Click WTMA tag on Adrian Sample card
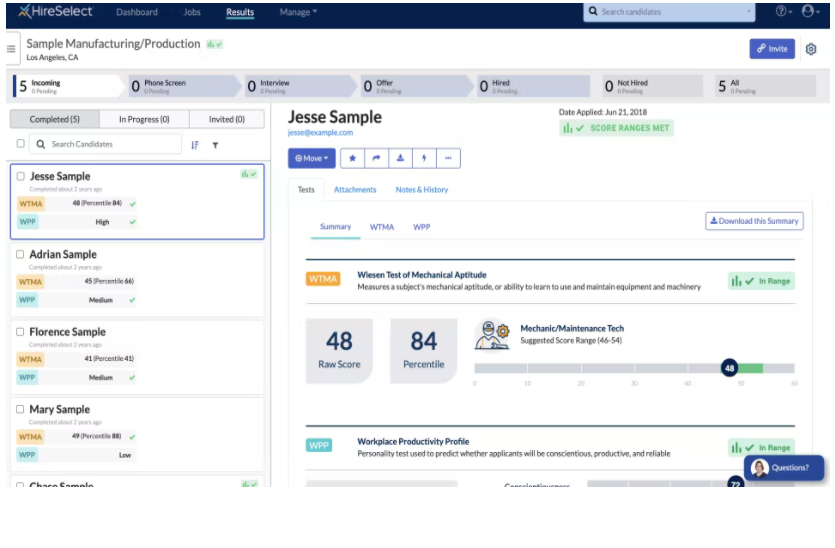This screenshot has height=548, width=835. [x=30, y=282]
